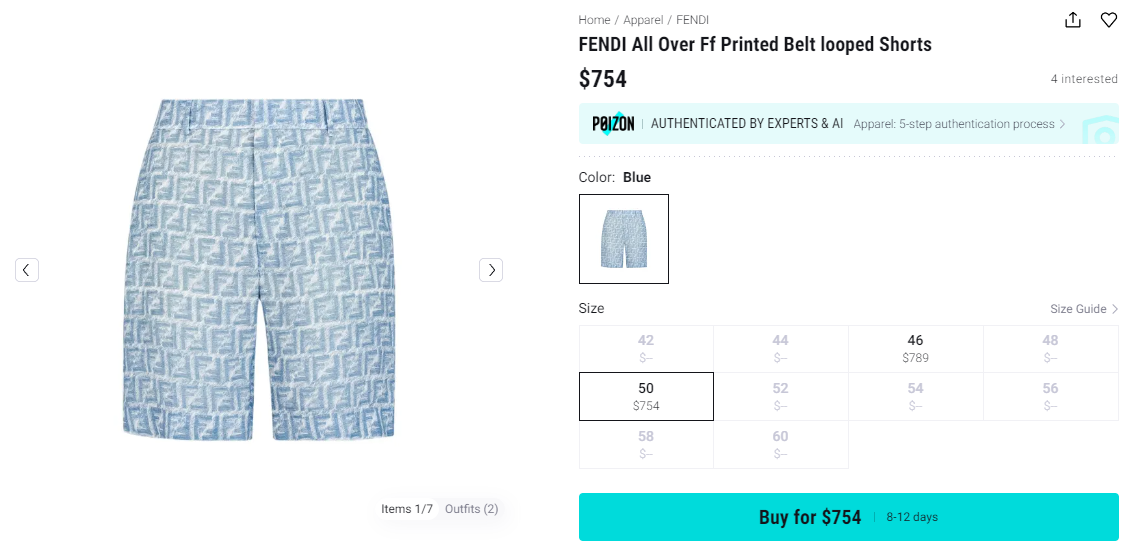1128x551 pixels.
Task: Choose size 52 option
Action: [x=780, y=396]
